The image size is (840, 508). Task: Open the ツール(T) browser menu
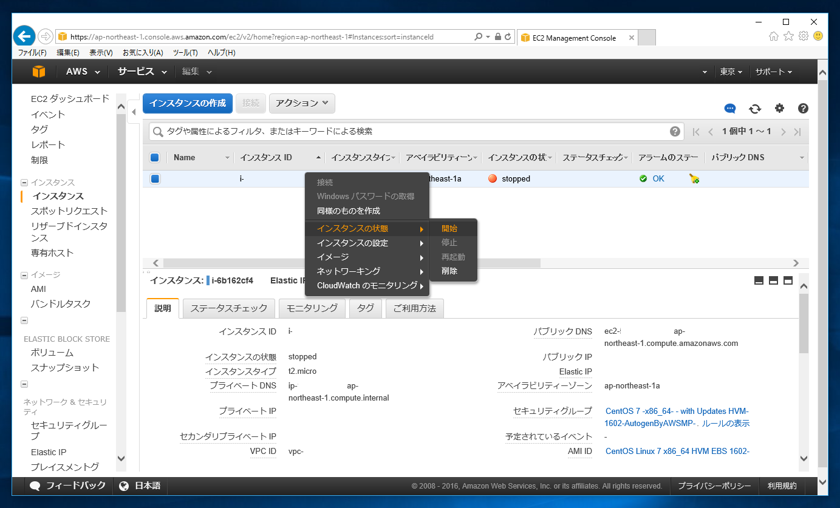(185, 53)
